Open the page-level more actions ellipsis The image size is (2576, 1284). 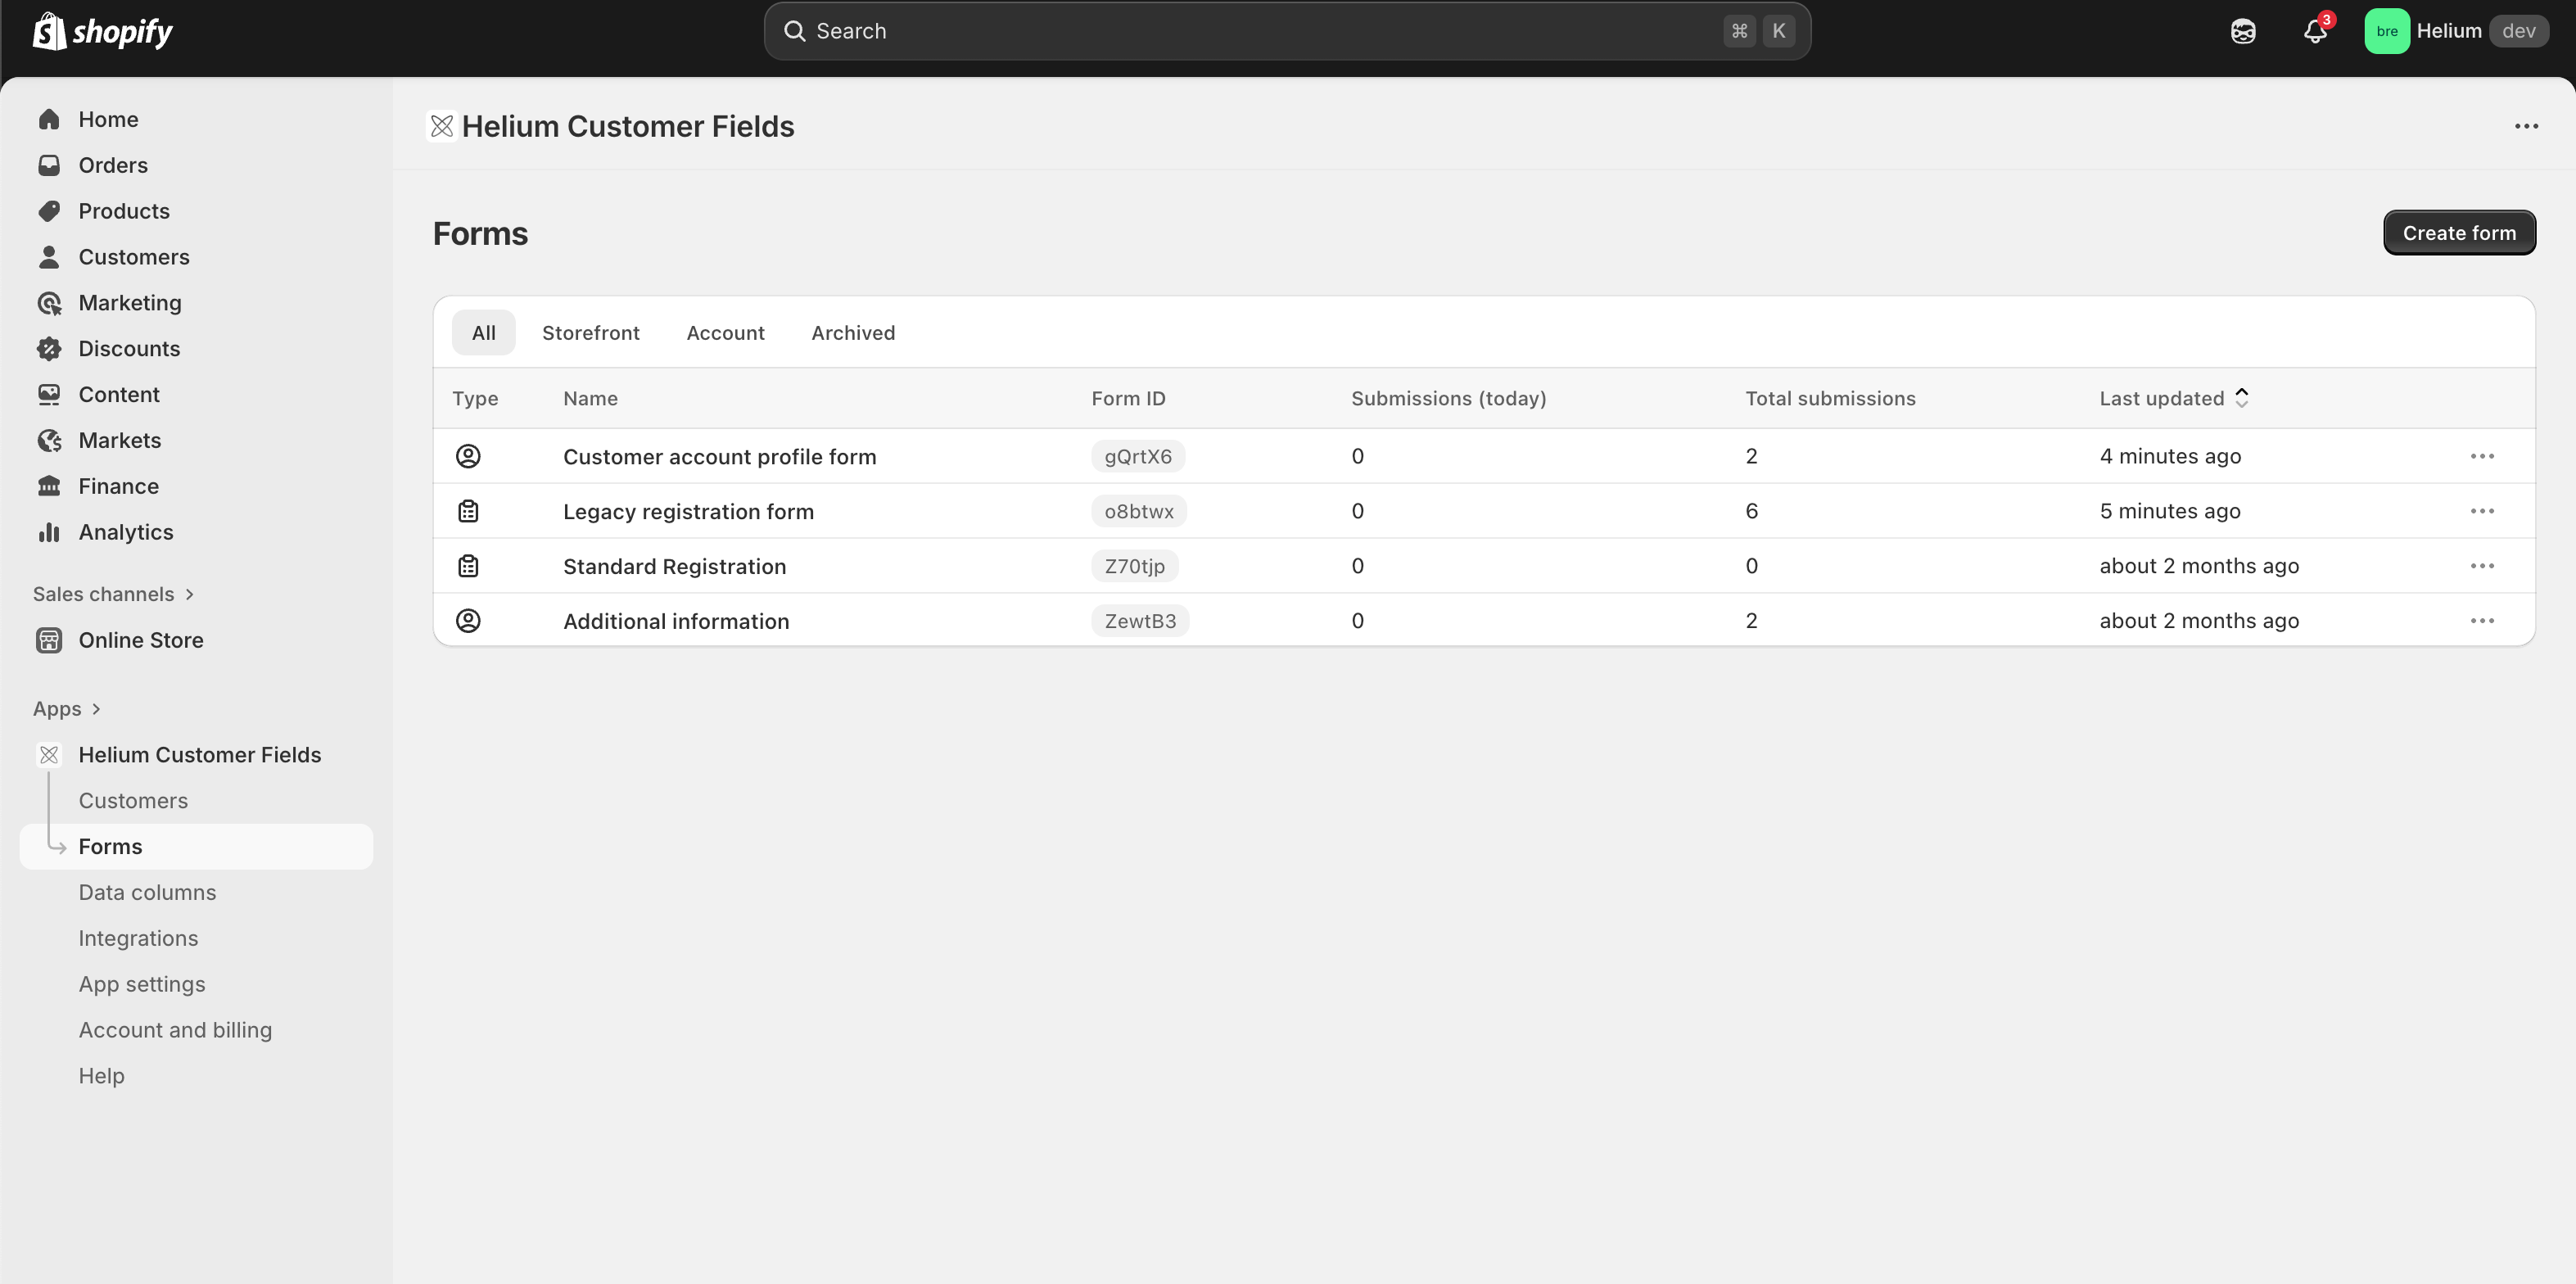pos(2527,126)
